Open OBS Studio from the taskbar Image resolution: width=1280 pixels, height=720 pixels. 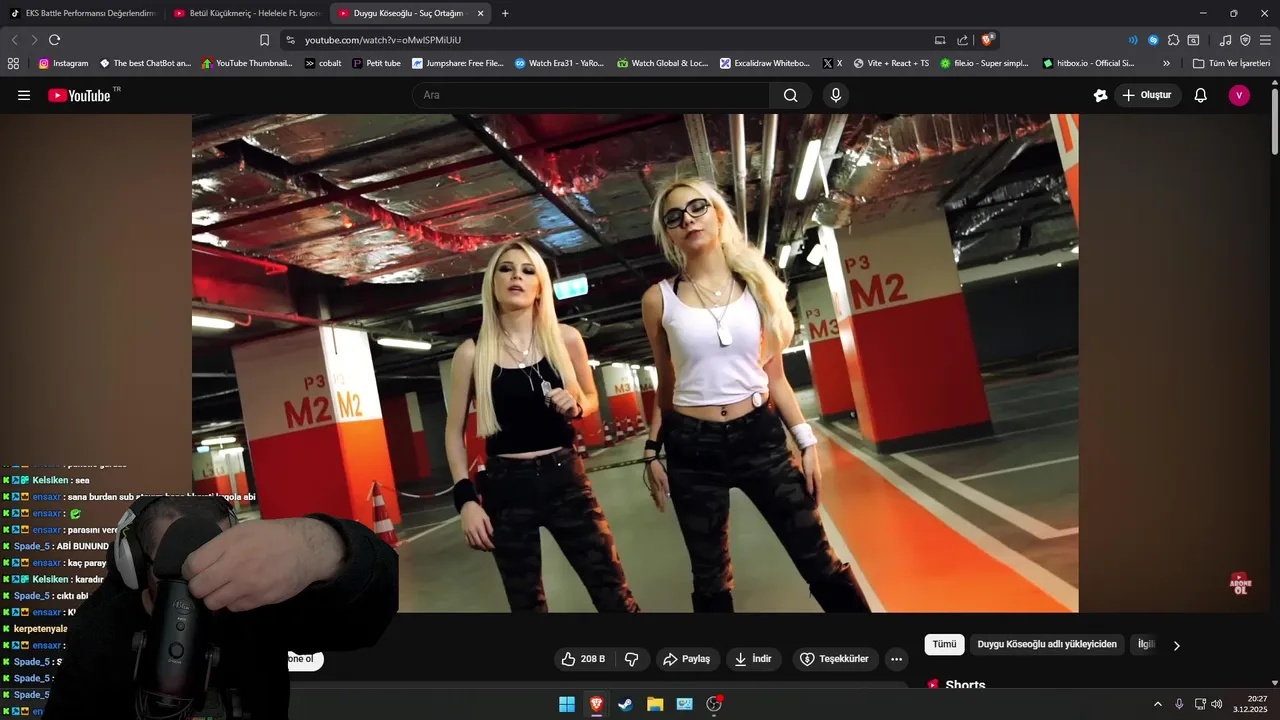click(714, 704)
